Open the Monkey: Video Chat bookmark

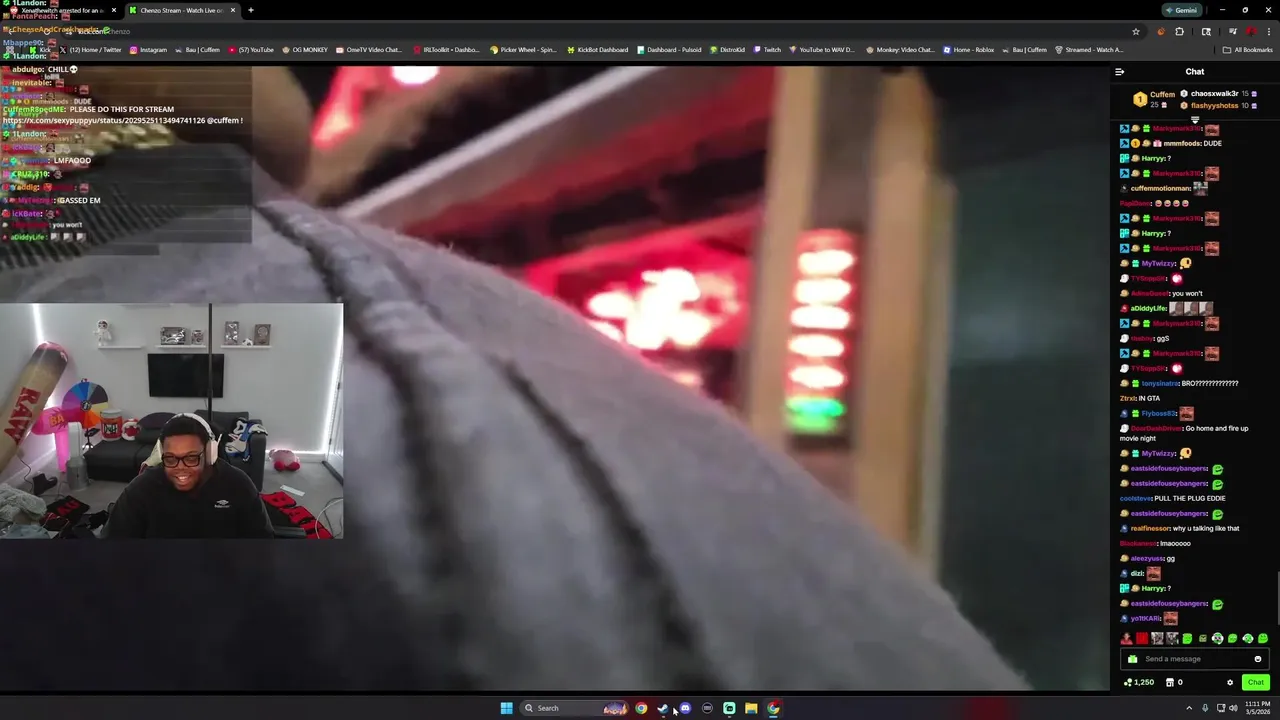[900, 50]
